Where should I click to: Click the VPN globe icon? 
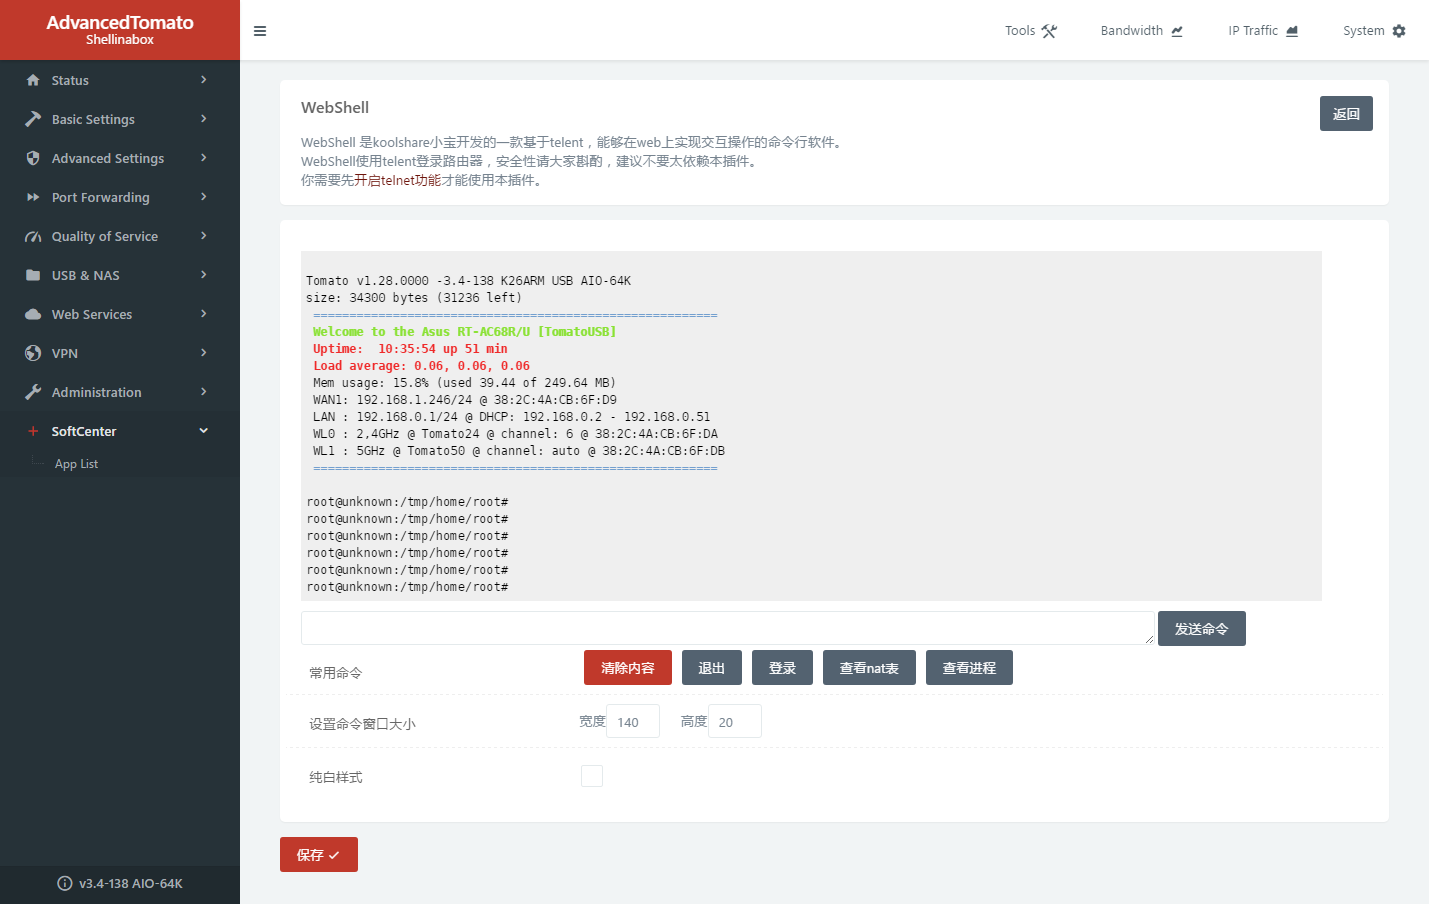pyautogui.click(x=33, y=353)
